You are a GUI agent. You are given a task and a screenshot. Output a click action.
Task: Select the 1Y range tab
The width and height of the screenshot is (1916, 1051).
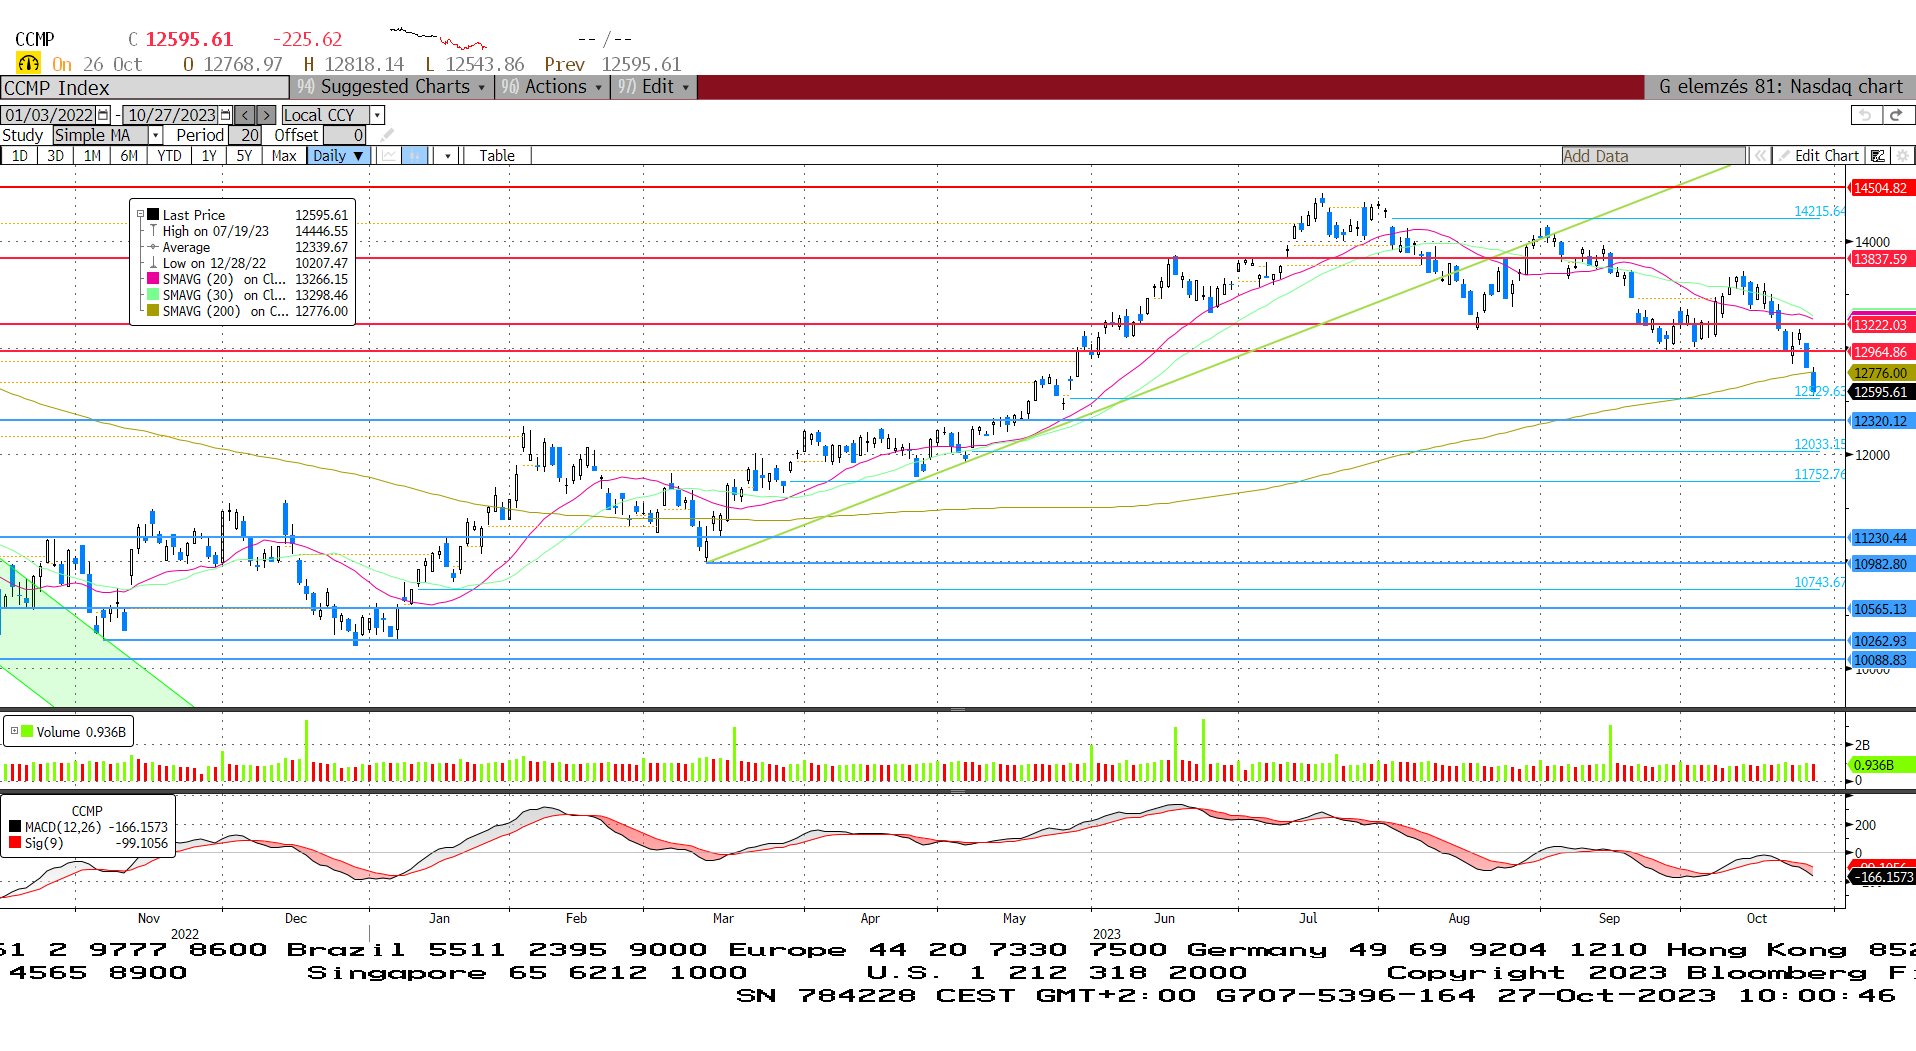click(x=208, y=156)
